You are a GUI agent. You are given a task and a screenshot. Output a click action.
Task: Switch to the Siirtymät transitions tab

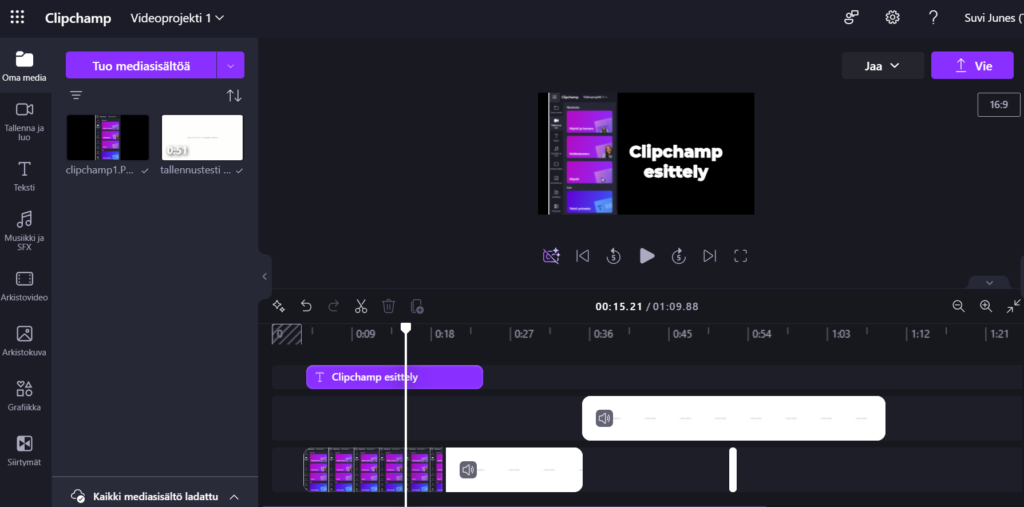(25, 450)
